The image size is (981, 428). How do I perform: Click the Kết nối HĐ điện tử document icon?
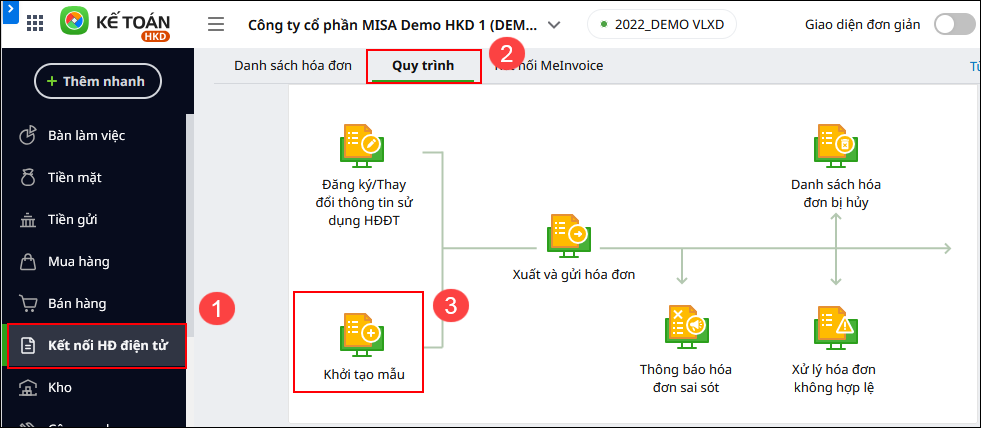pos(28,345)
